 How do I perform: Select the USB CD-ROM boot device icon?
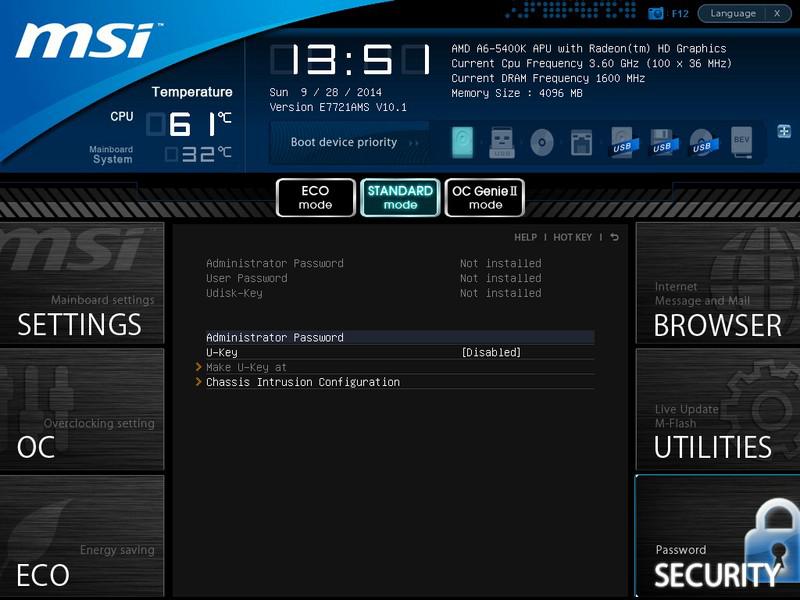point(704,142)
